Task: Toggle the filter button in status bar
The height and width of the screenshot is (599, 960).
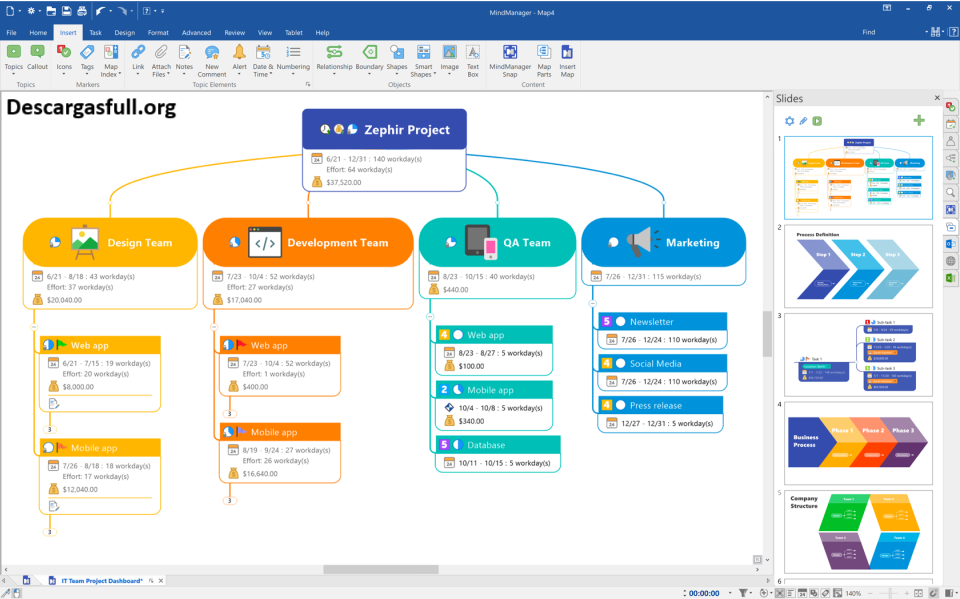Action: point(743,593)
